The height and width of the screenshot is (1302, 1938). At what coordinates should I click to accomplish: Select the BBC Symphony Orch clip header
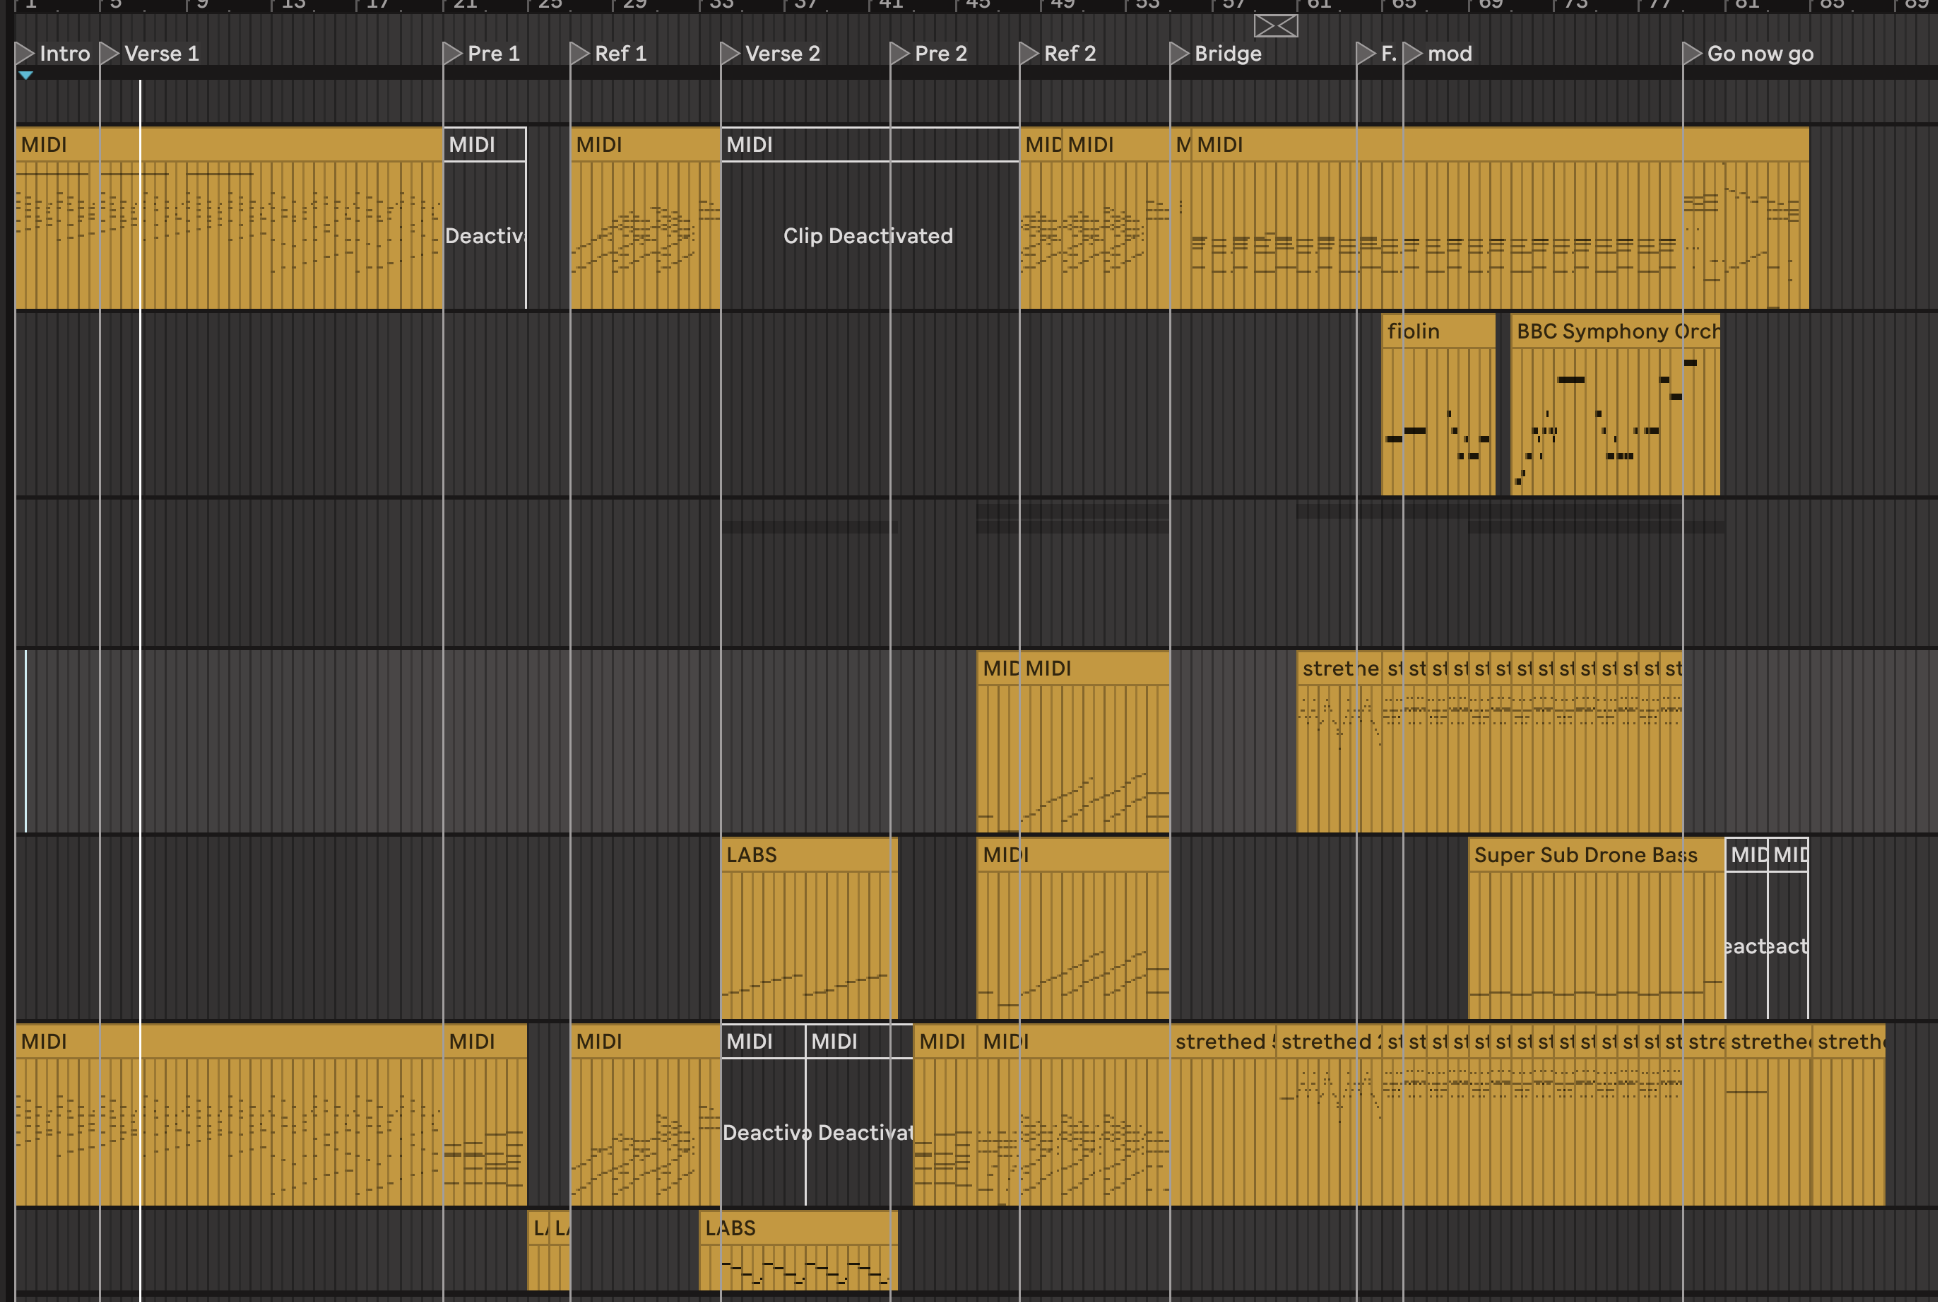pos(1614,331)
